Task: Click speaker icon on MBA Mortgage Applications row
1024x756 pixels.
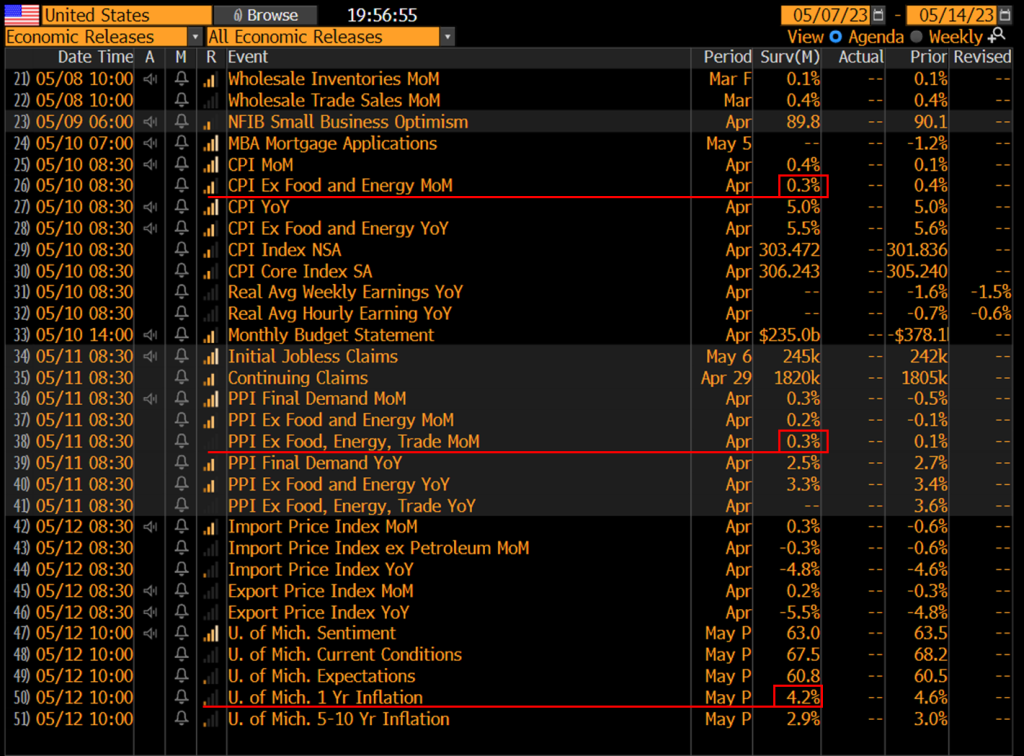Action: (151, 143)
